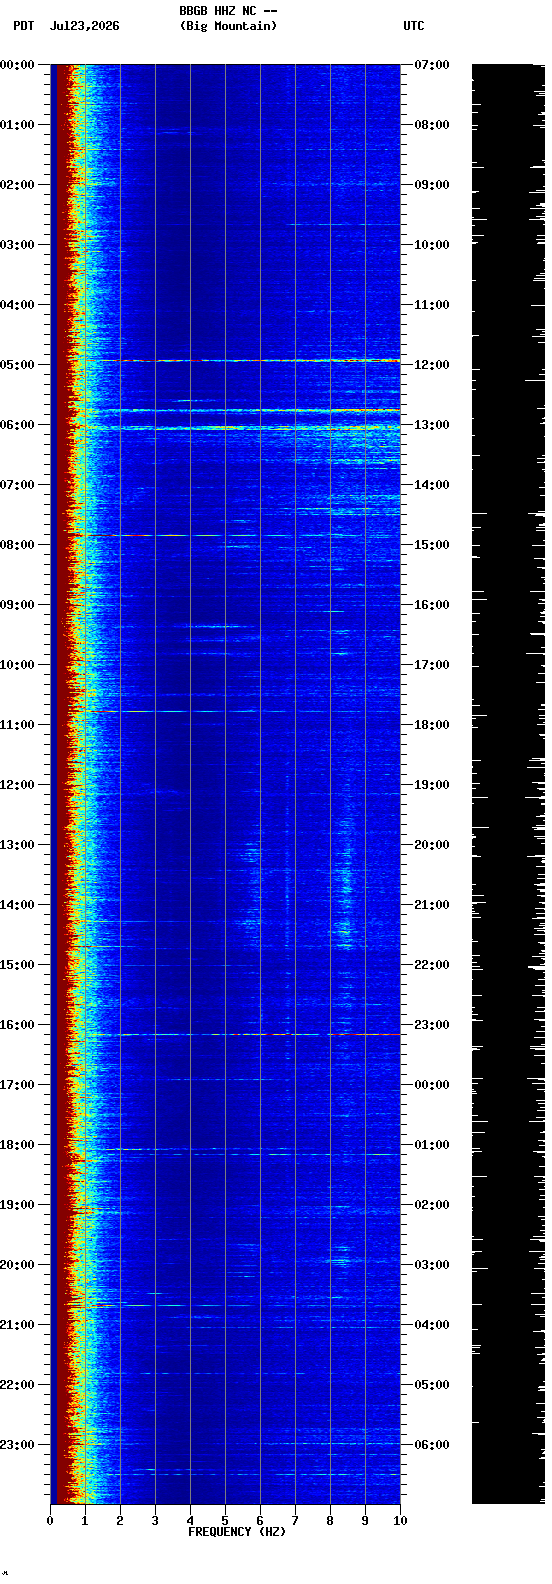
Task: Click the frequency axis tick label '6'
Action: pos(260,1521)
